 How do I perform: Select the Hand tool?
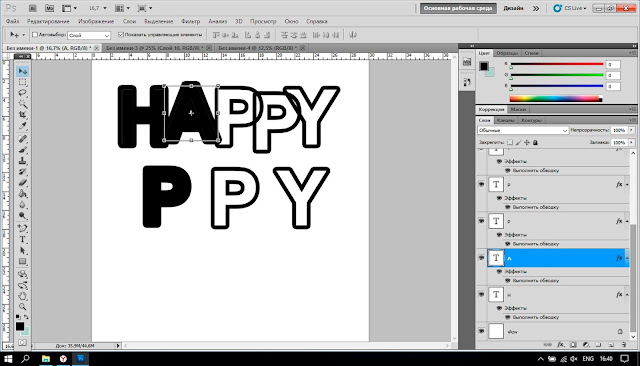tap(22, 296)
